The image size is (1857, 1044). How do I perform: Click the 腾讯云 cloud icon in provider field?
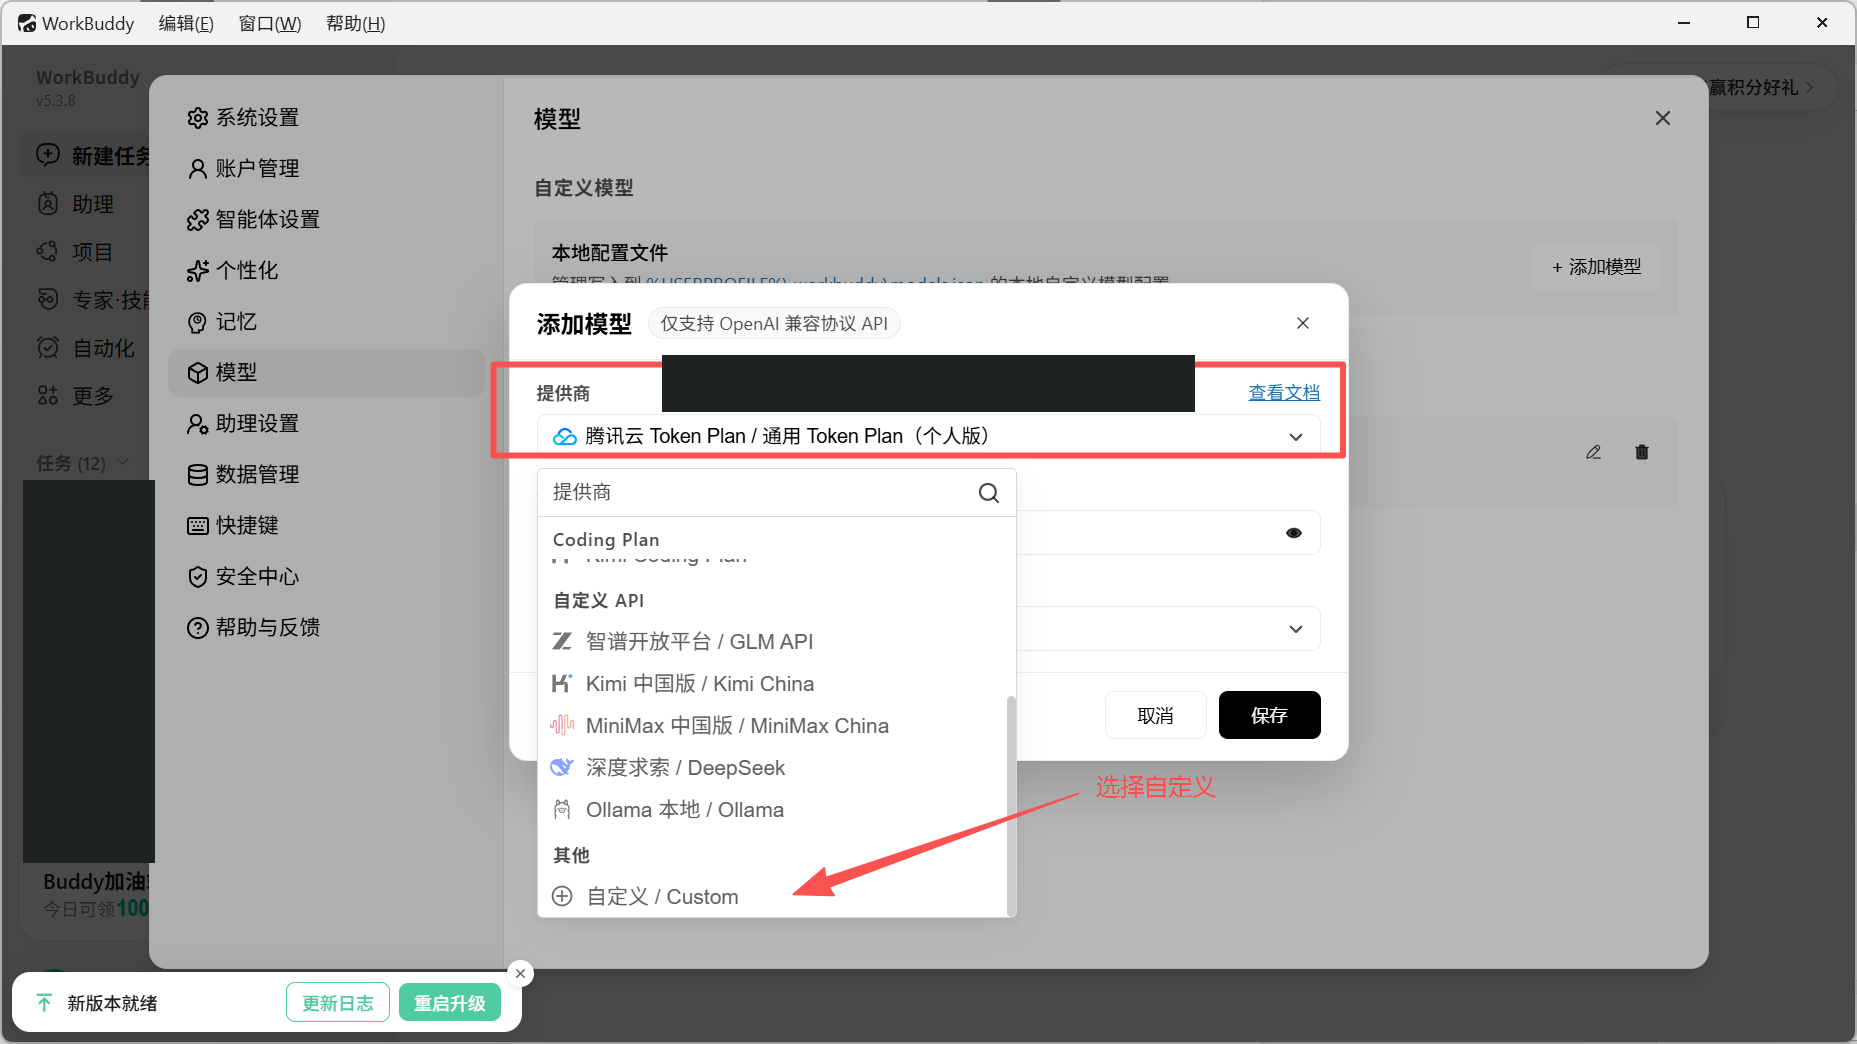pyautogui.click(x=565, y=437)
